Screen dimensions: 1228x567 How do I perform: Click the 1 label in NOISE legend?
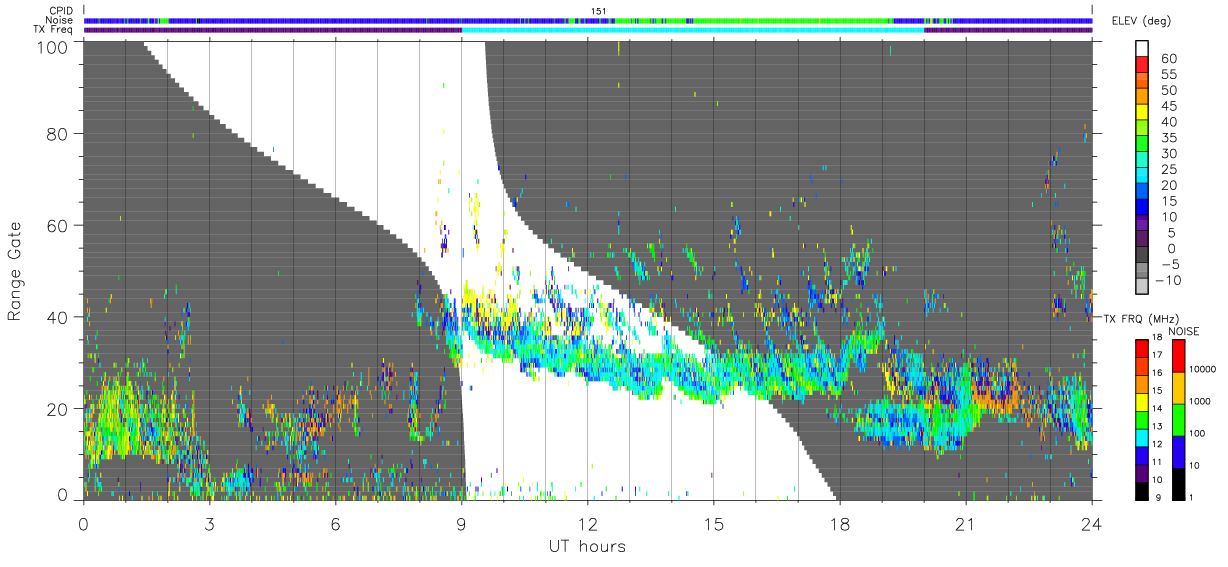click(1190, 498)
